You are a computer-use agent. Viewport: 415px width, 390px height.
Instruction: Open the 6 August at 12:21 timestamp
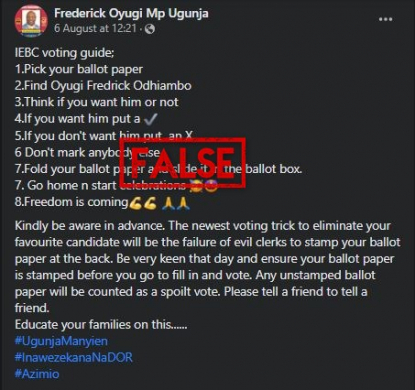(95, 28)
